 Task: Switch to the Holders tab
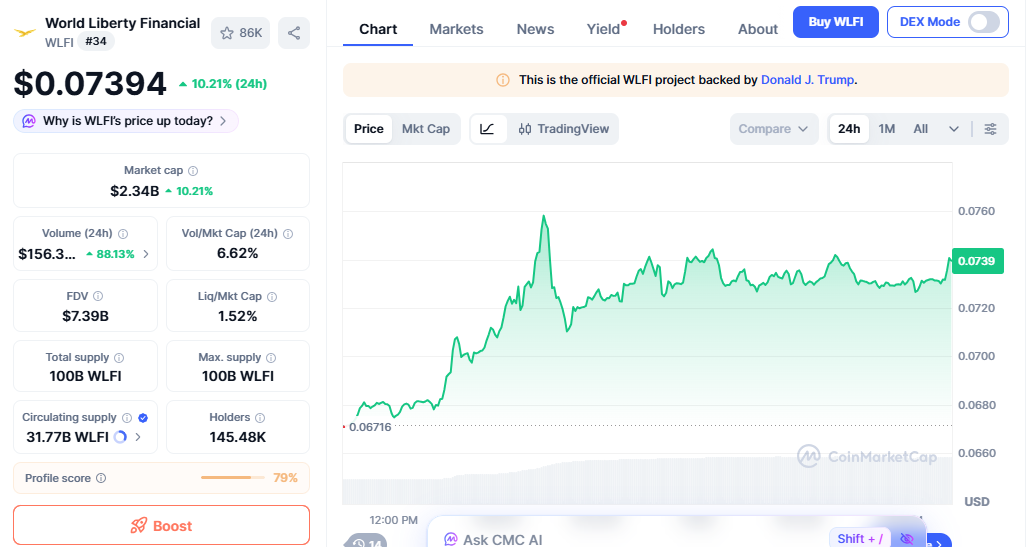[679, 29]
